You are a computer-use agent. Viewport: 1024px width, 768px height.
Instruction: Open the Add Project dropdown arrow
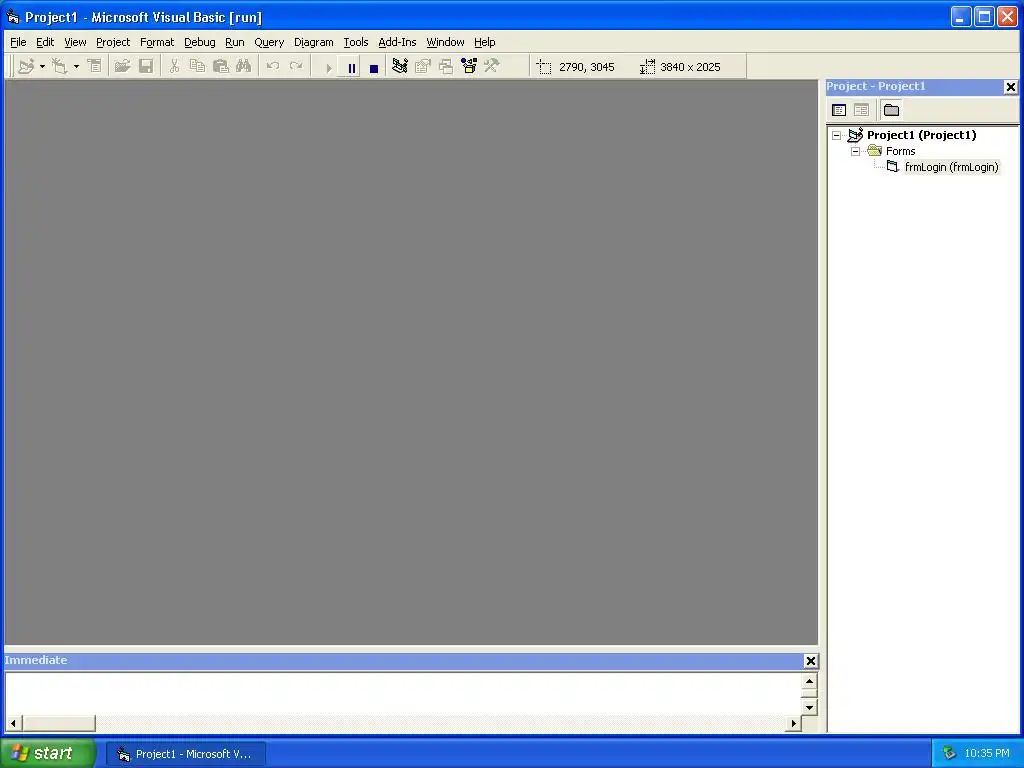pos(42,67)
